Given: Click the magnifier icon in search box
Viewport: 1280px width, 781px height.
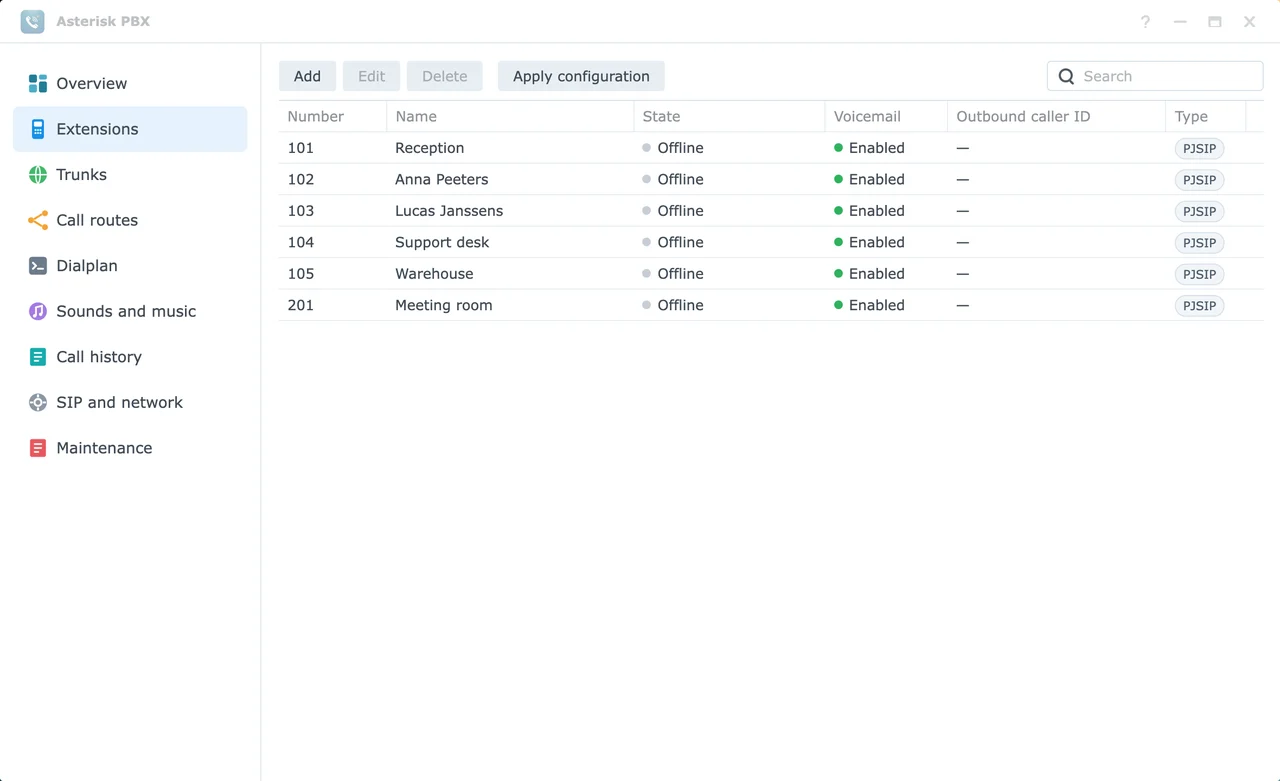Looking at the screenshot, I should 1066,76.
